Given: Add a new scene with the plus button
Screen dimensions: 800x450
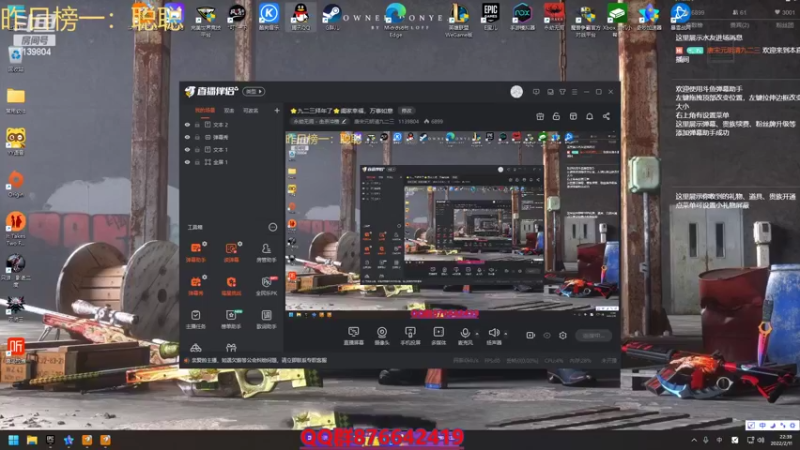Looking at the screenshot, I should pyautogui.click(x=277, y=110).
